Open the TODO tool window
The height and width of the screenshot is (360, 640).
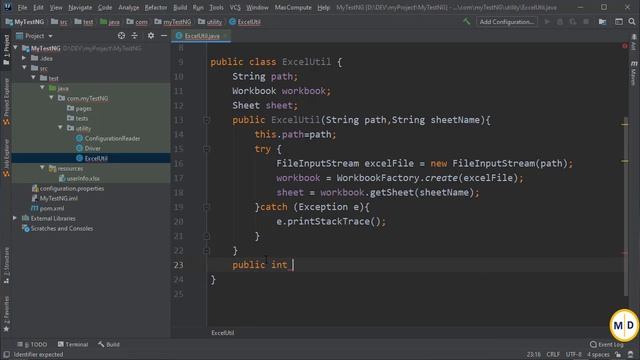[32, 344]
